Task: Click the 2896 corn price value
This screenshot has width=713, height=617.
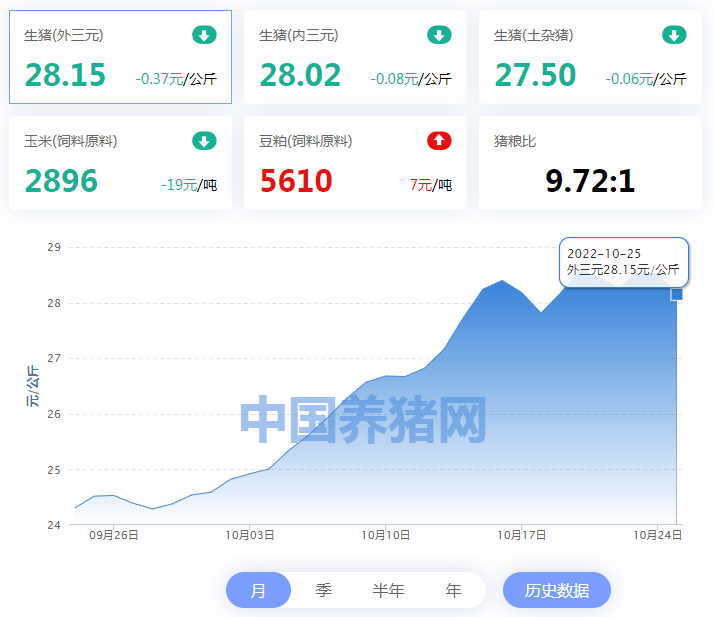Action: click(x=61, y=181)
